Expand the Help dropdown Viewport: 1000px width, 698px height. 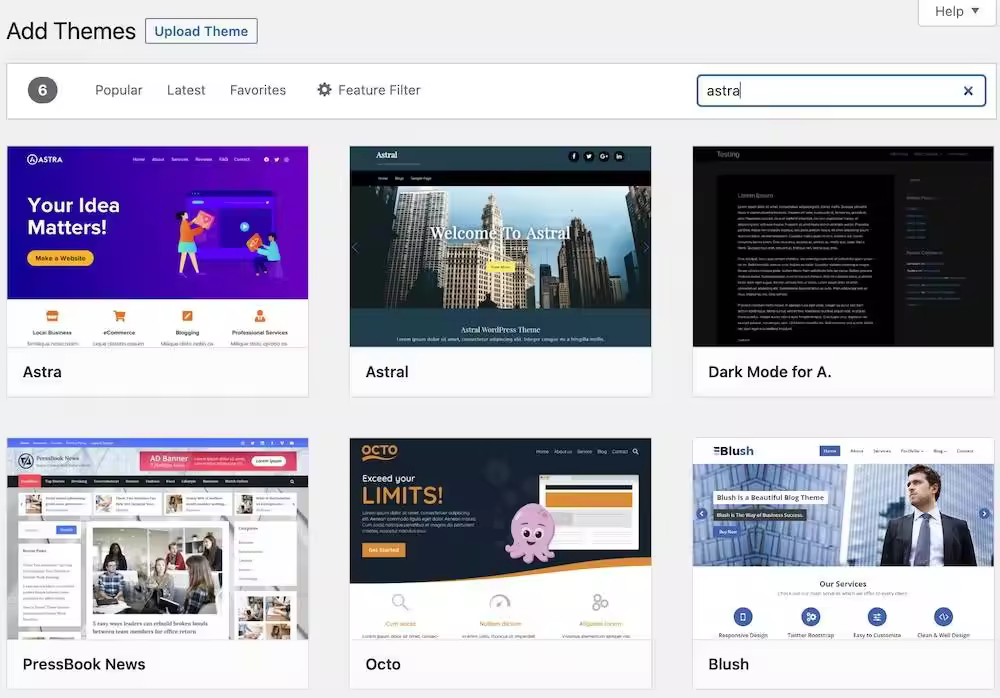coord(957,11)
